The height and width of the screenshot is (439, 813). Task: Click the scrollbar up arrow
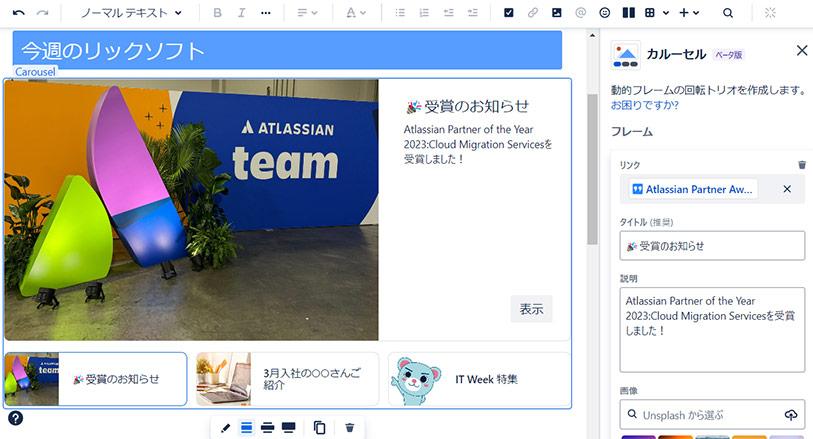[593, 36]
